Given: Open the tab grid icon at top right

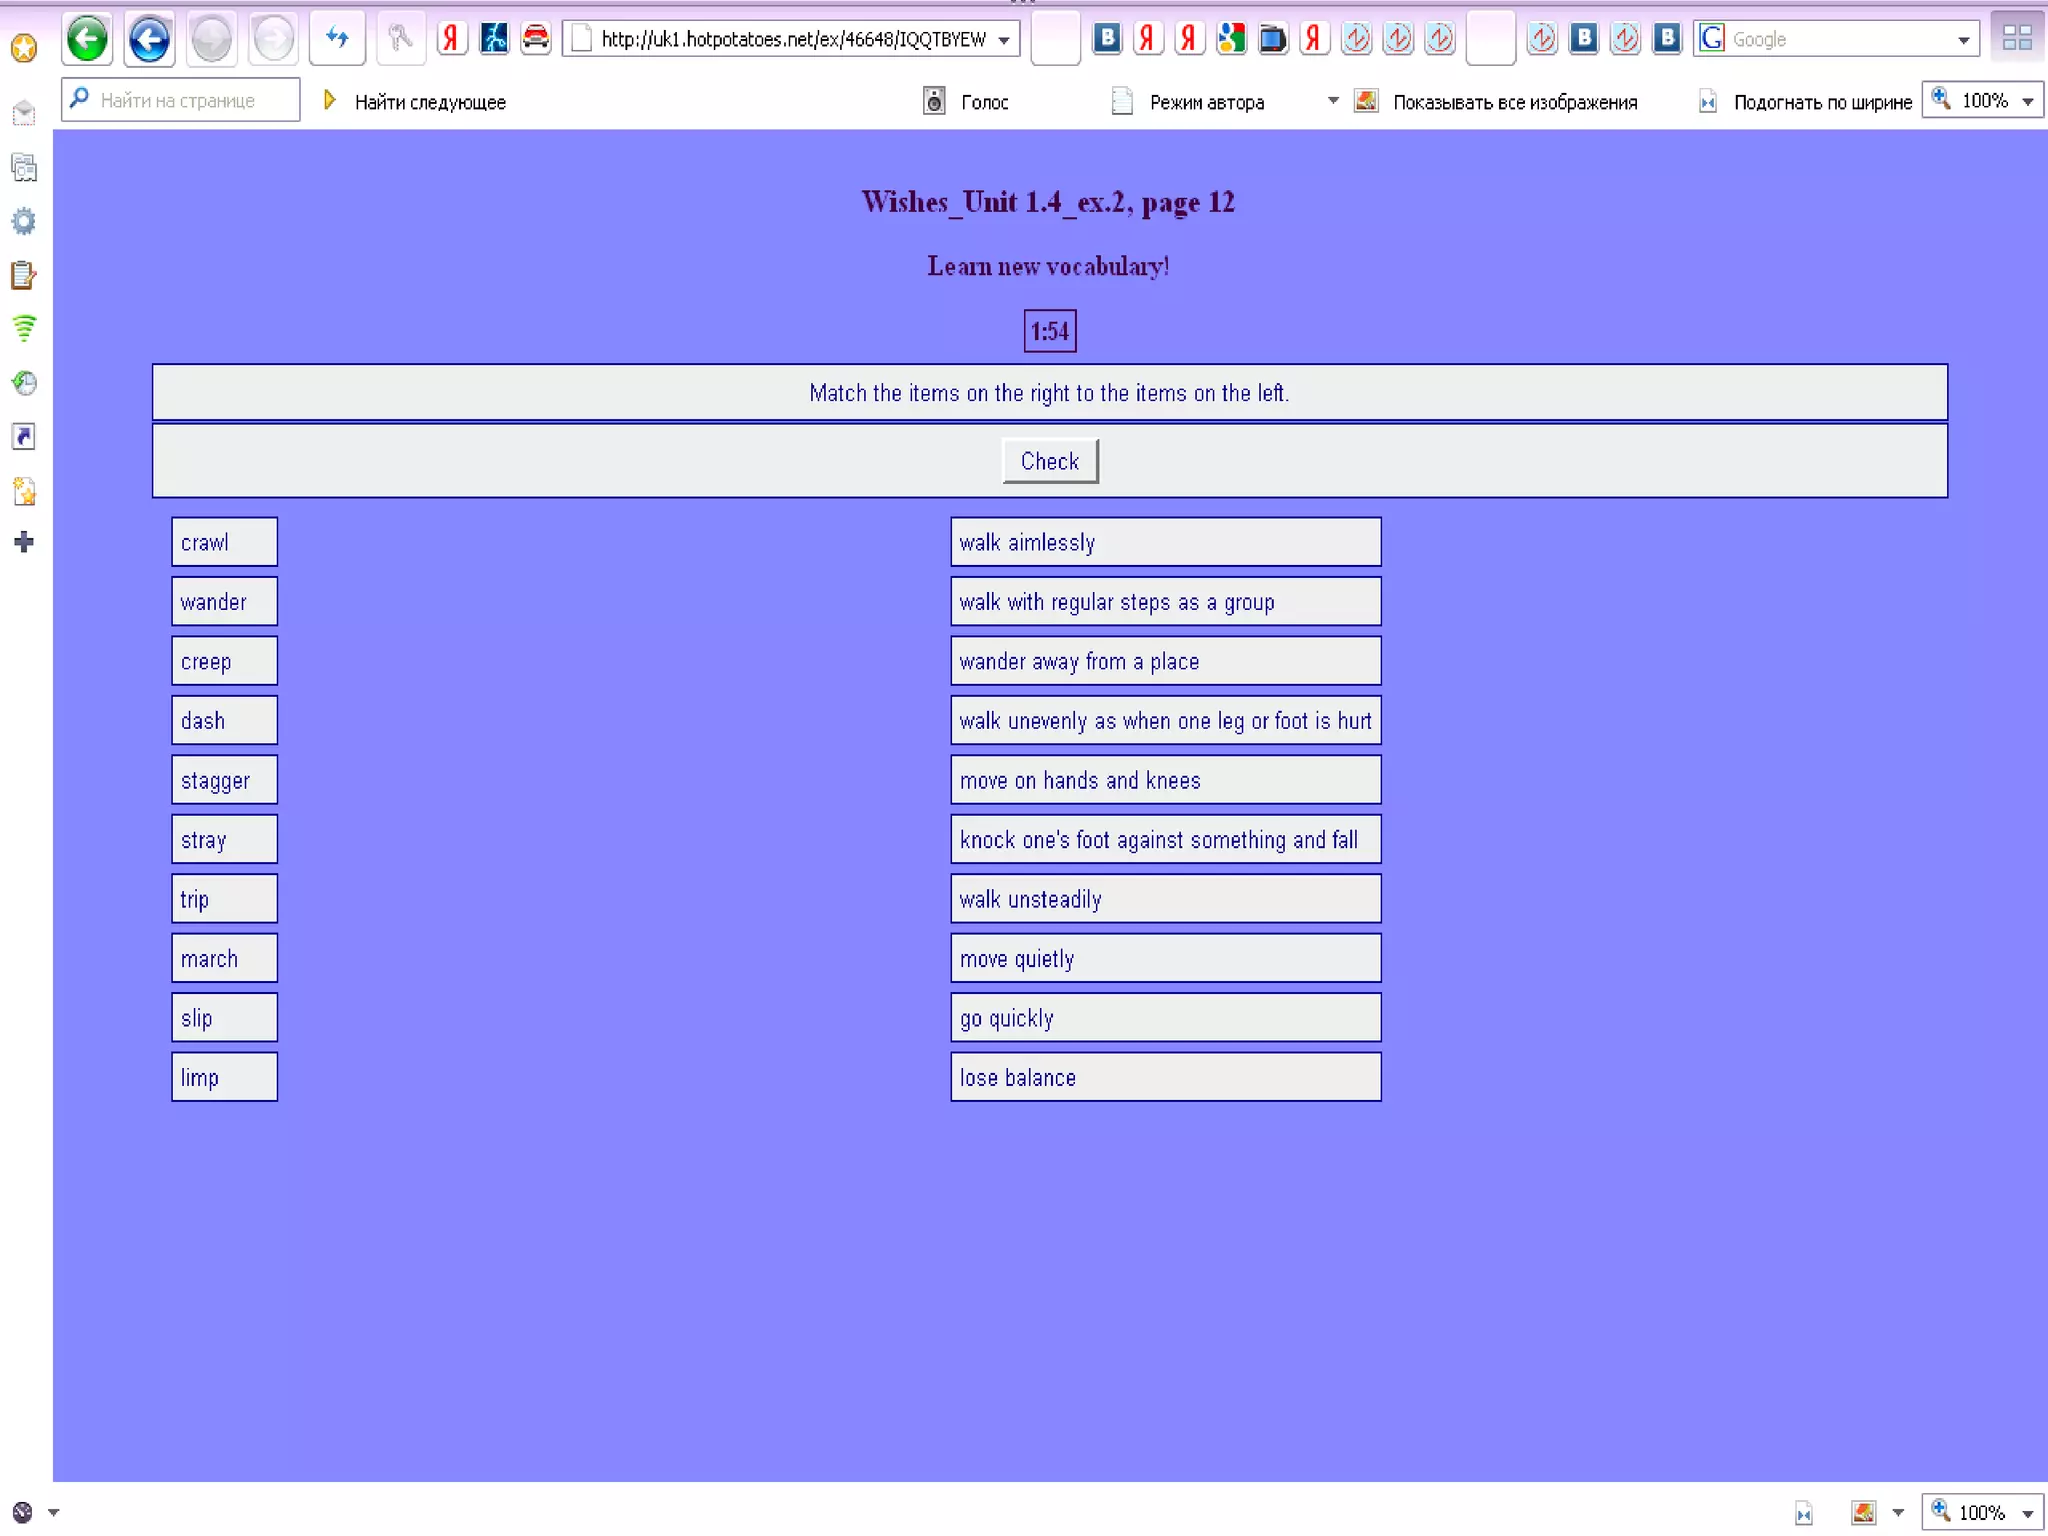Looking at the screenshot, I should 2017,40.
